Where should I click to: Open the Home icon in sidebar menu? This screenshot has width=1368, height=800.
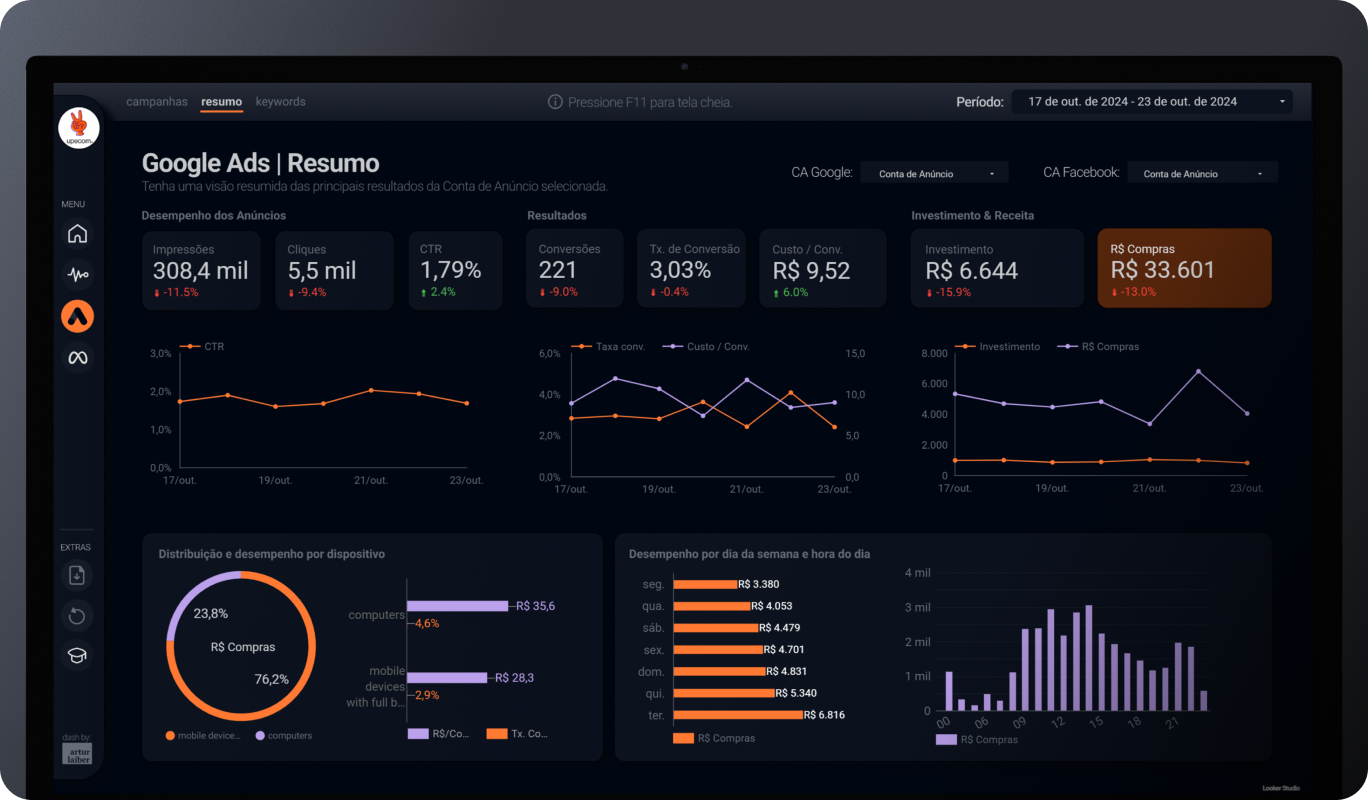pyautogui.click(x=77, y=234)
